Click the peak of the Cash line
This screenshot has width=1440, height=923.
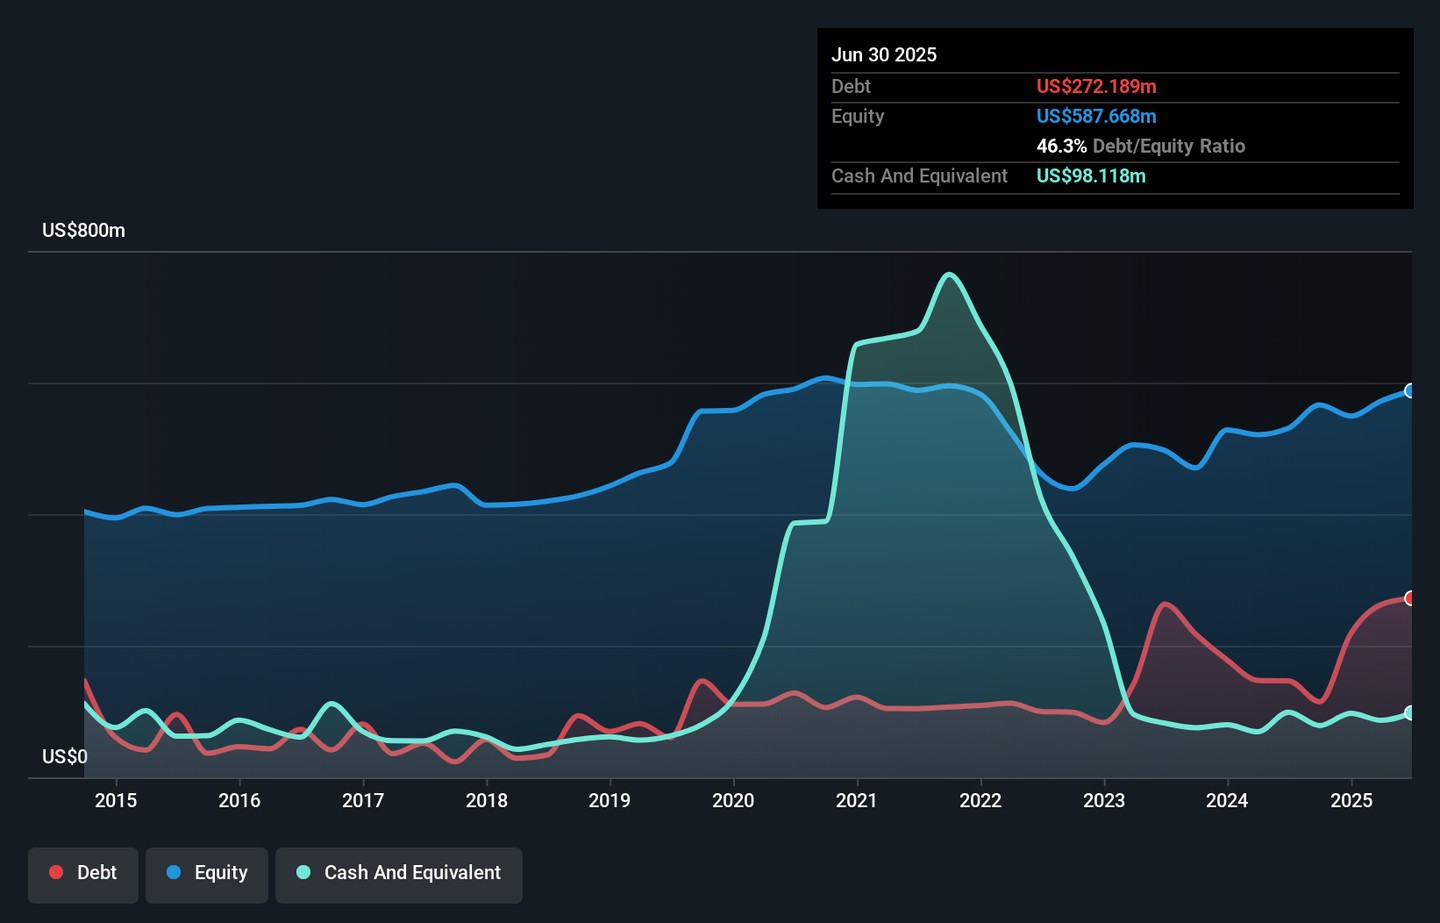point(948,274)
